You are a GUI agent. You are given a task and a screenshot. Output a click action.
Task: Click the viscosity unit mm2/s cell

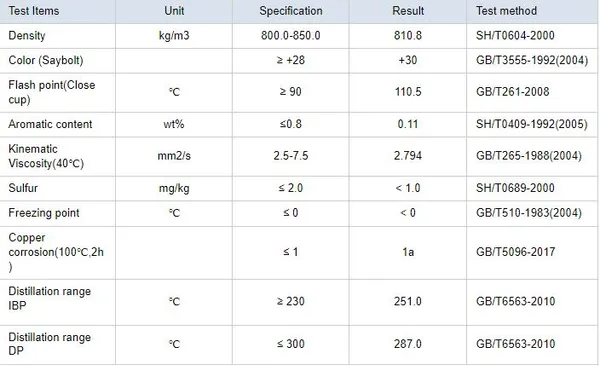174,156
